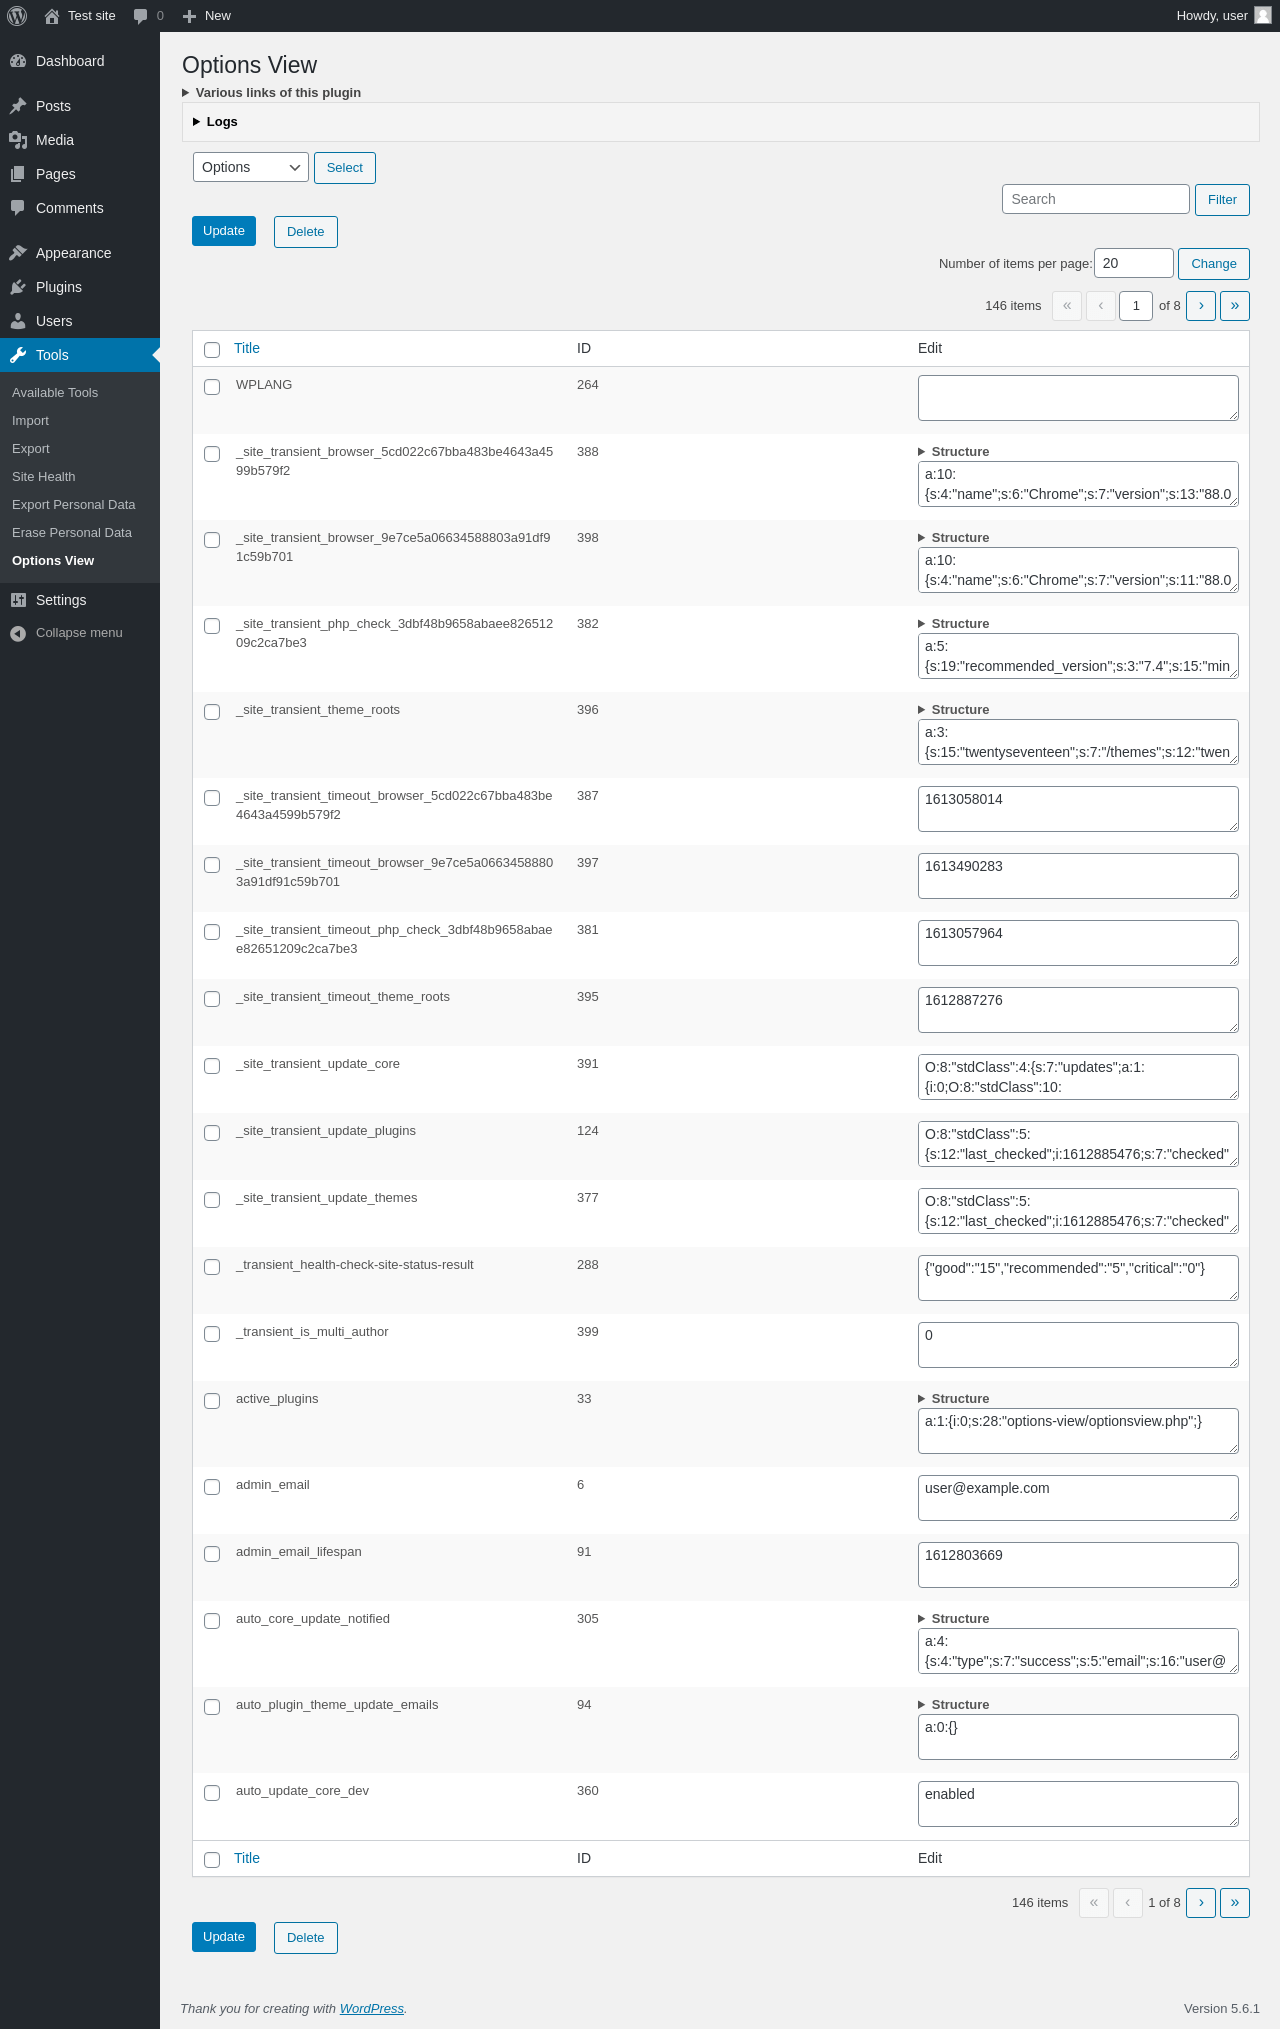Collapse the admin menu arrow icon
This screenshot has height=2029, width=1280.
pos(18,633)
